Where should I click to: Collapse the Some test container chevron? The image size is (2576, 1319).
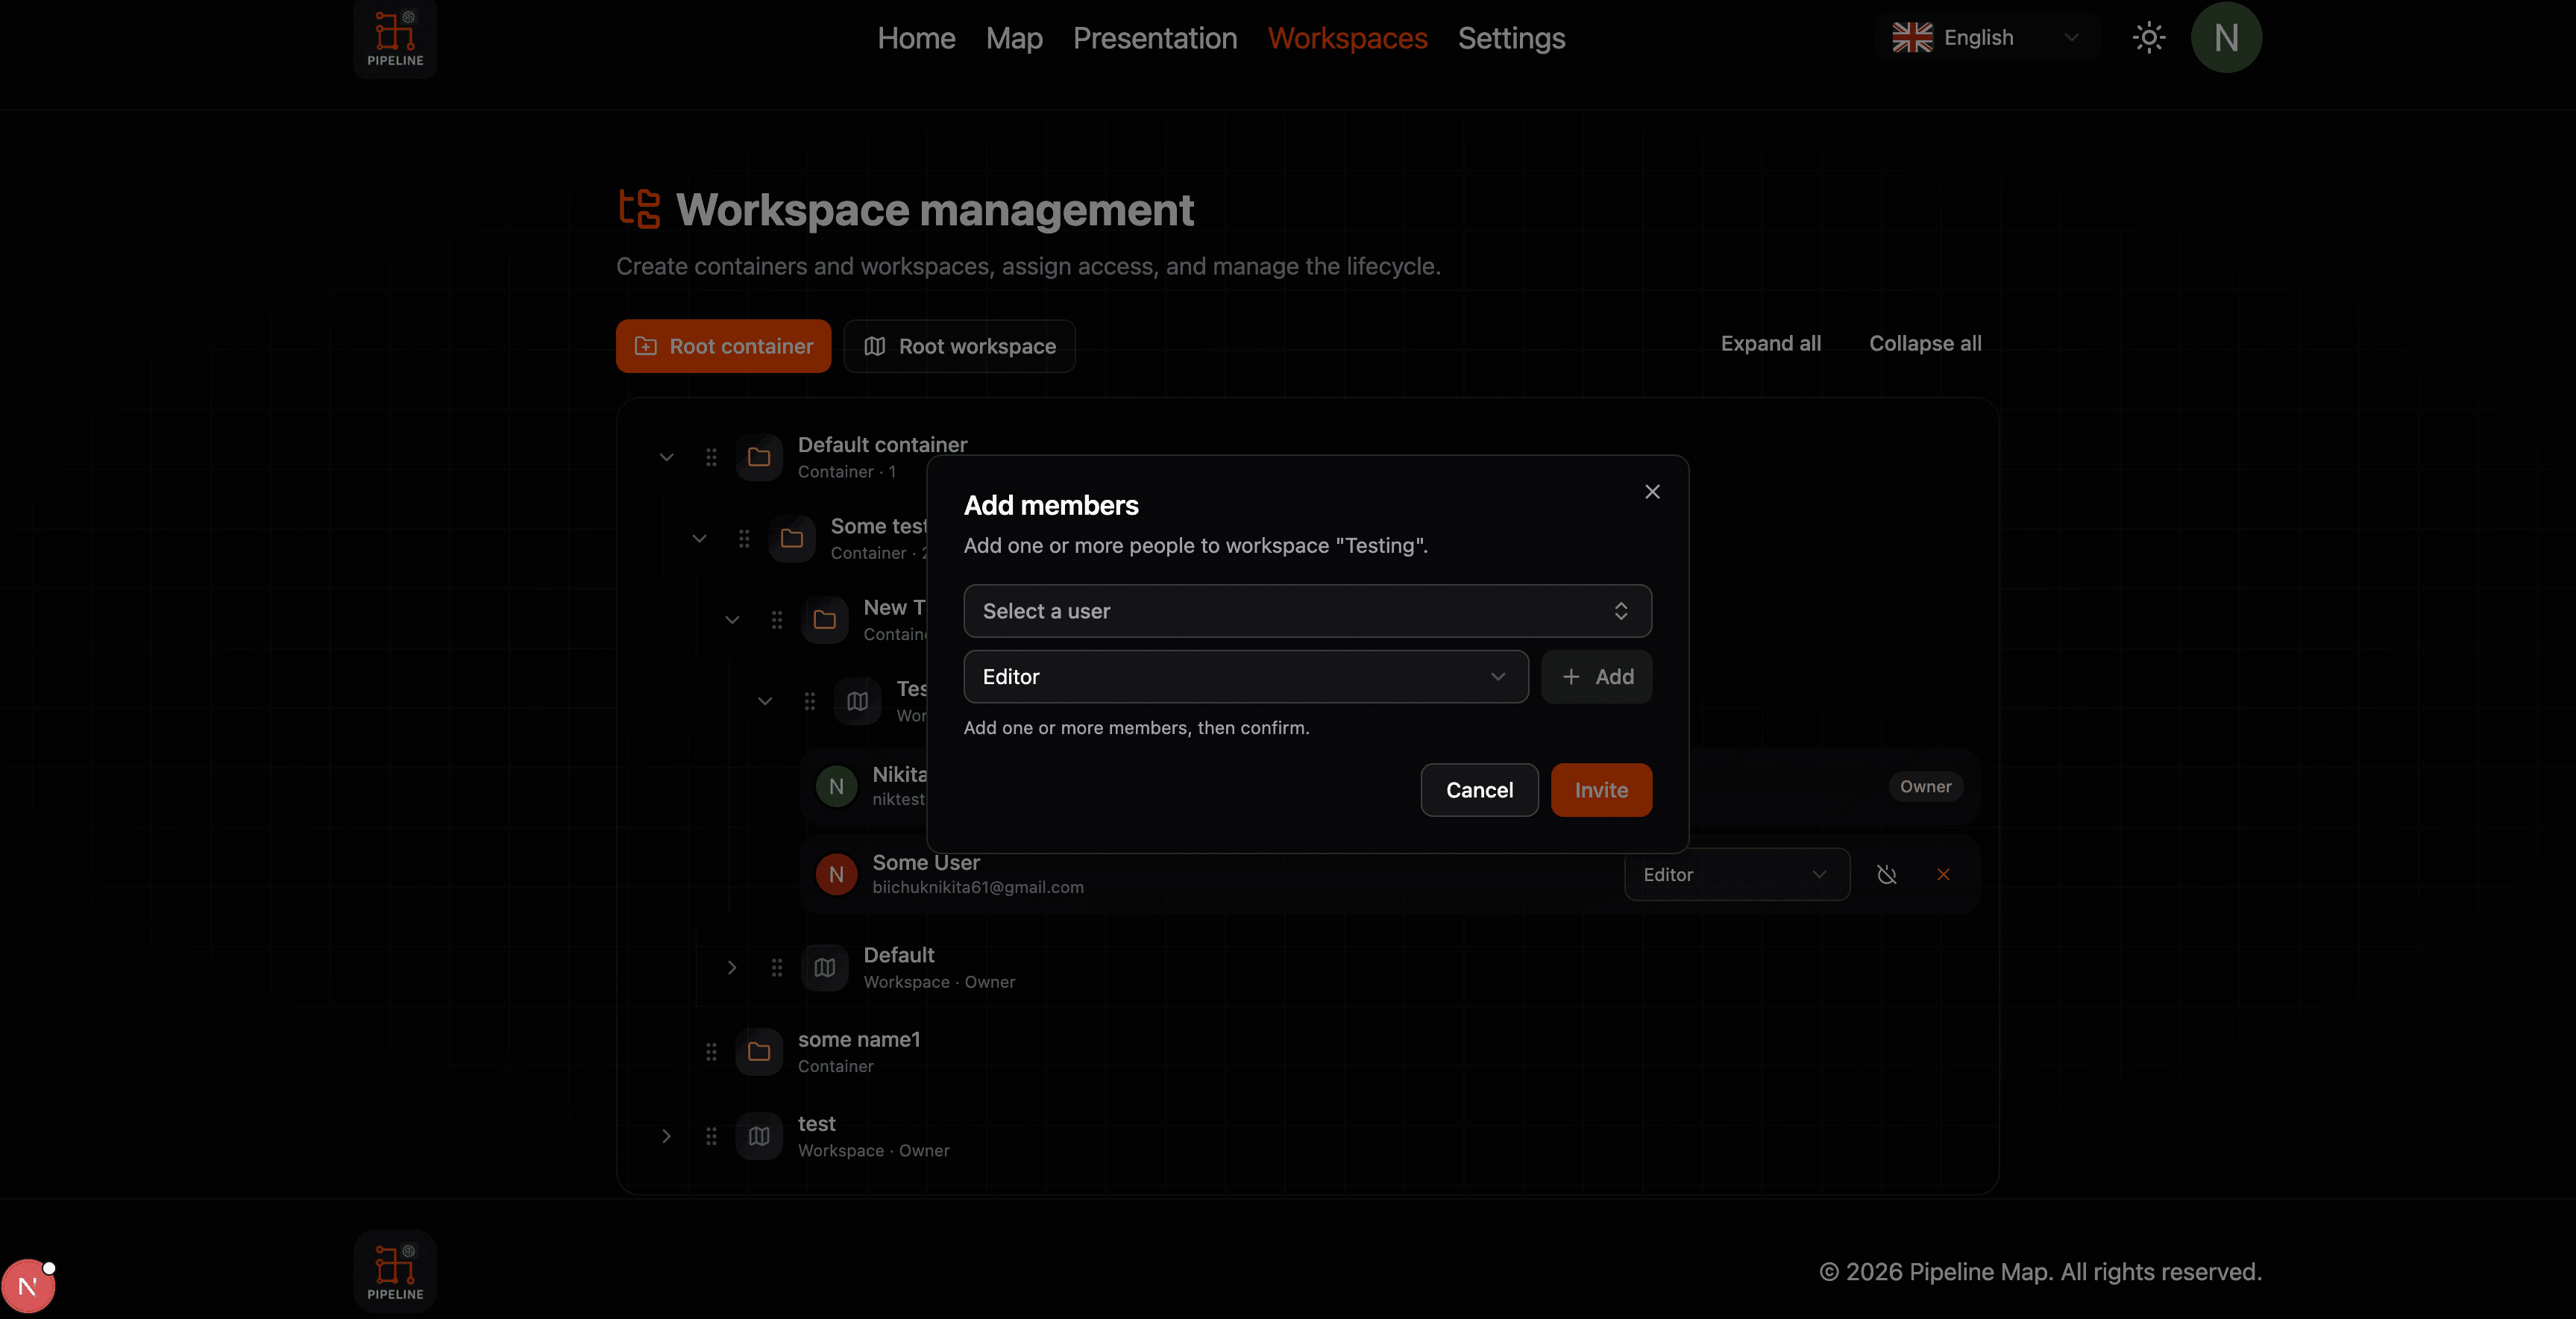click(699, 538)
